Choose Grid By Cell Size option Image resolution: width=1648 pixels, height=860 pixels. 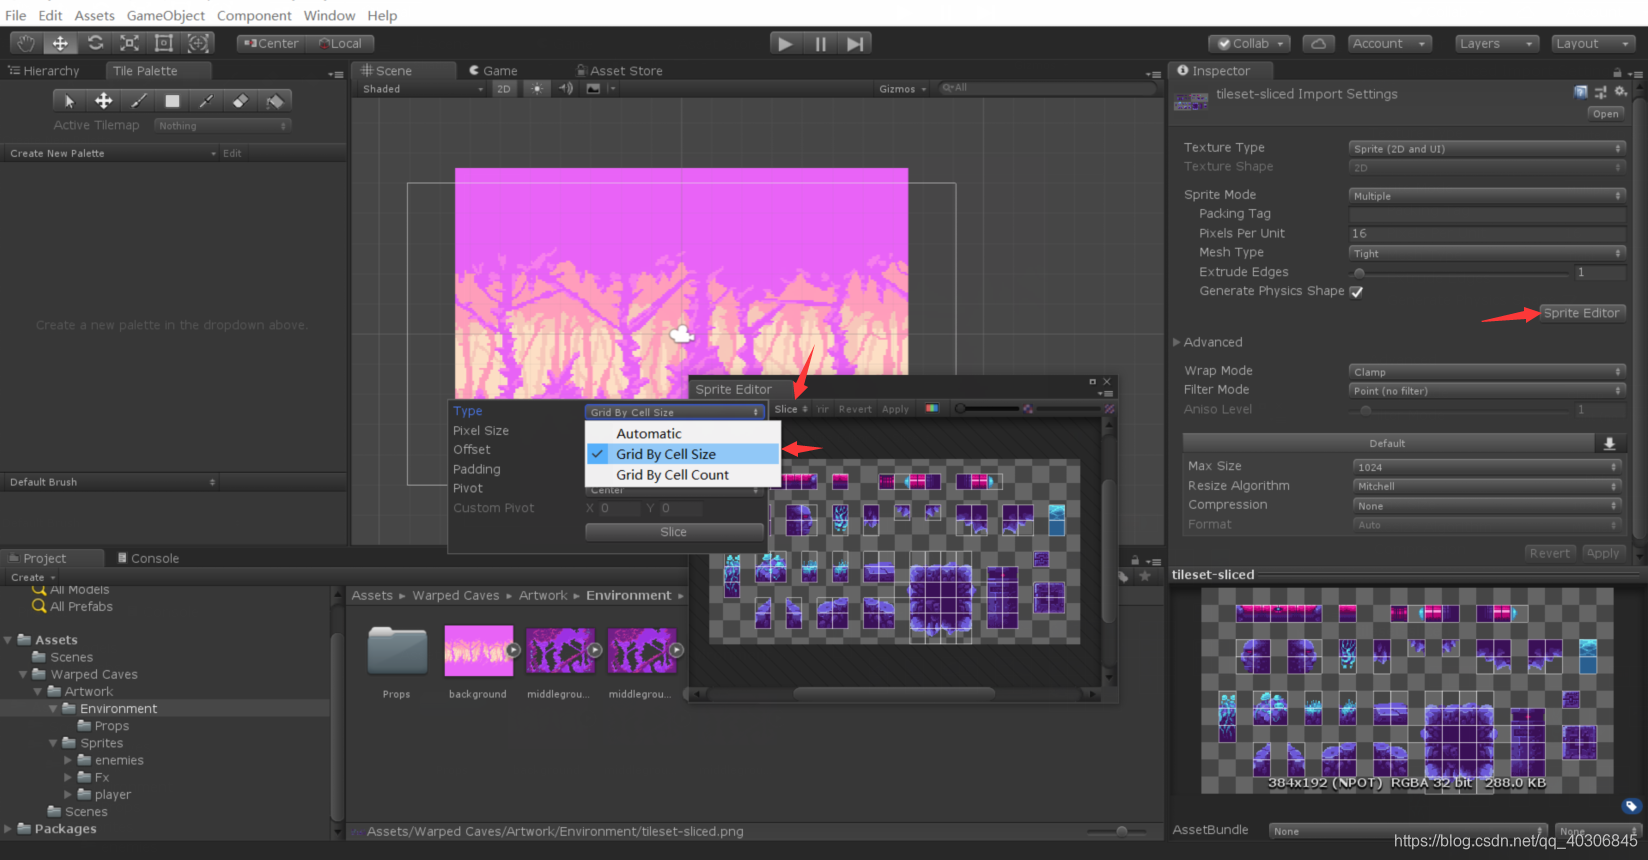(x=682, y=454)
